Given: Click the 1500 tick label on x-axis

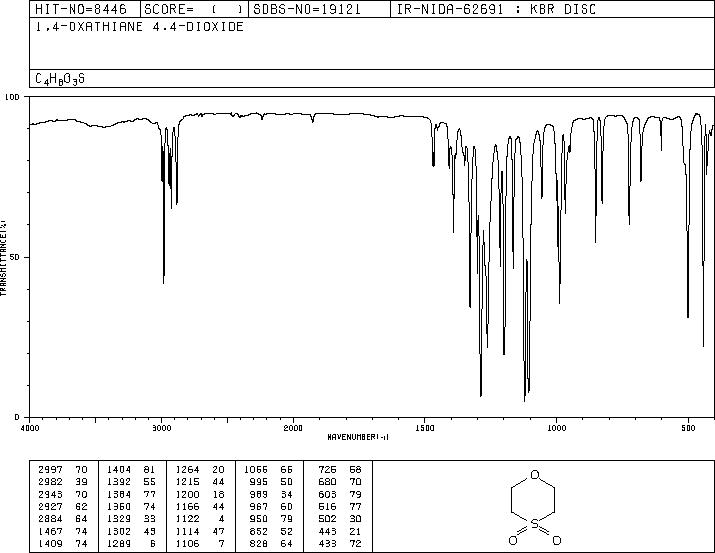Looking at the screenshot, I should click(x=425, y=428).
